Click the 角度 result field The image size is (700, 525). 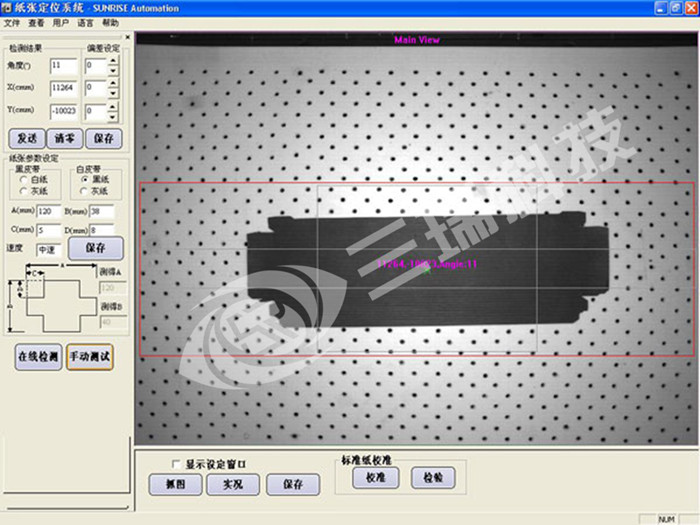tap(63, 66)
